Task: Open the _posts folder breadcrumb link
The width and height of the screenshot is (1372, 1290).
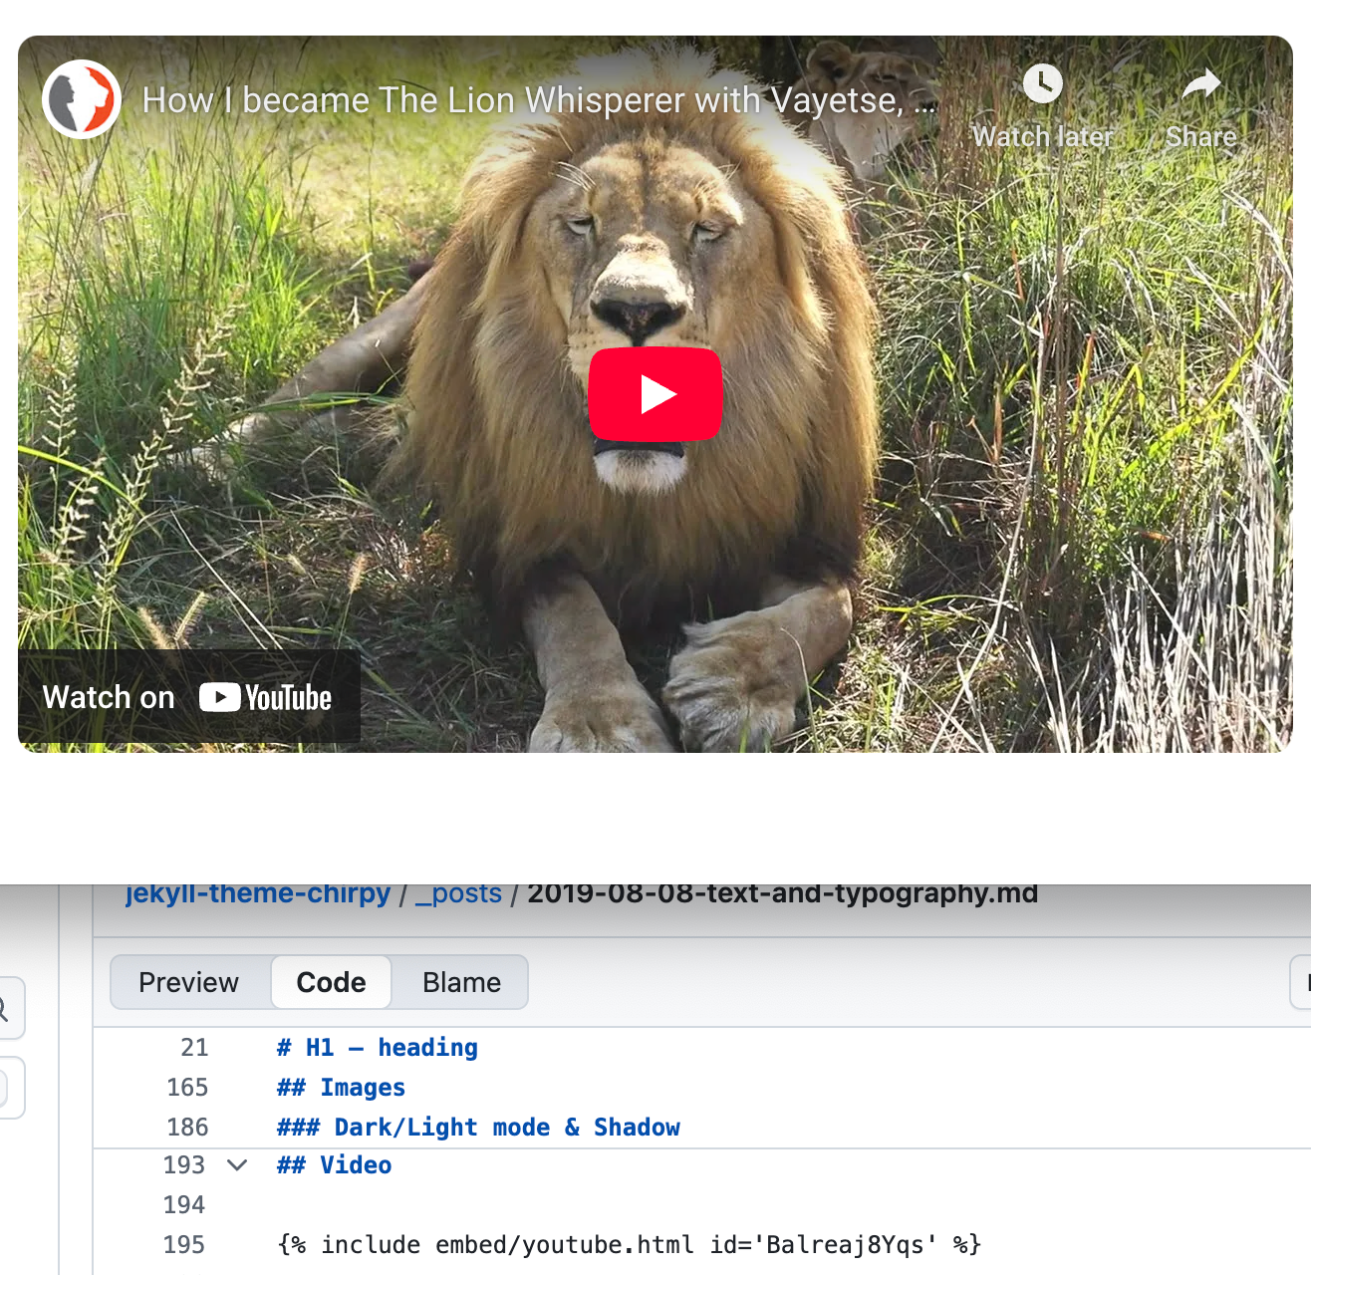Action: coord(458,893)
